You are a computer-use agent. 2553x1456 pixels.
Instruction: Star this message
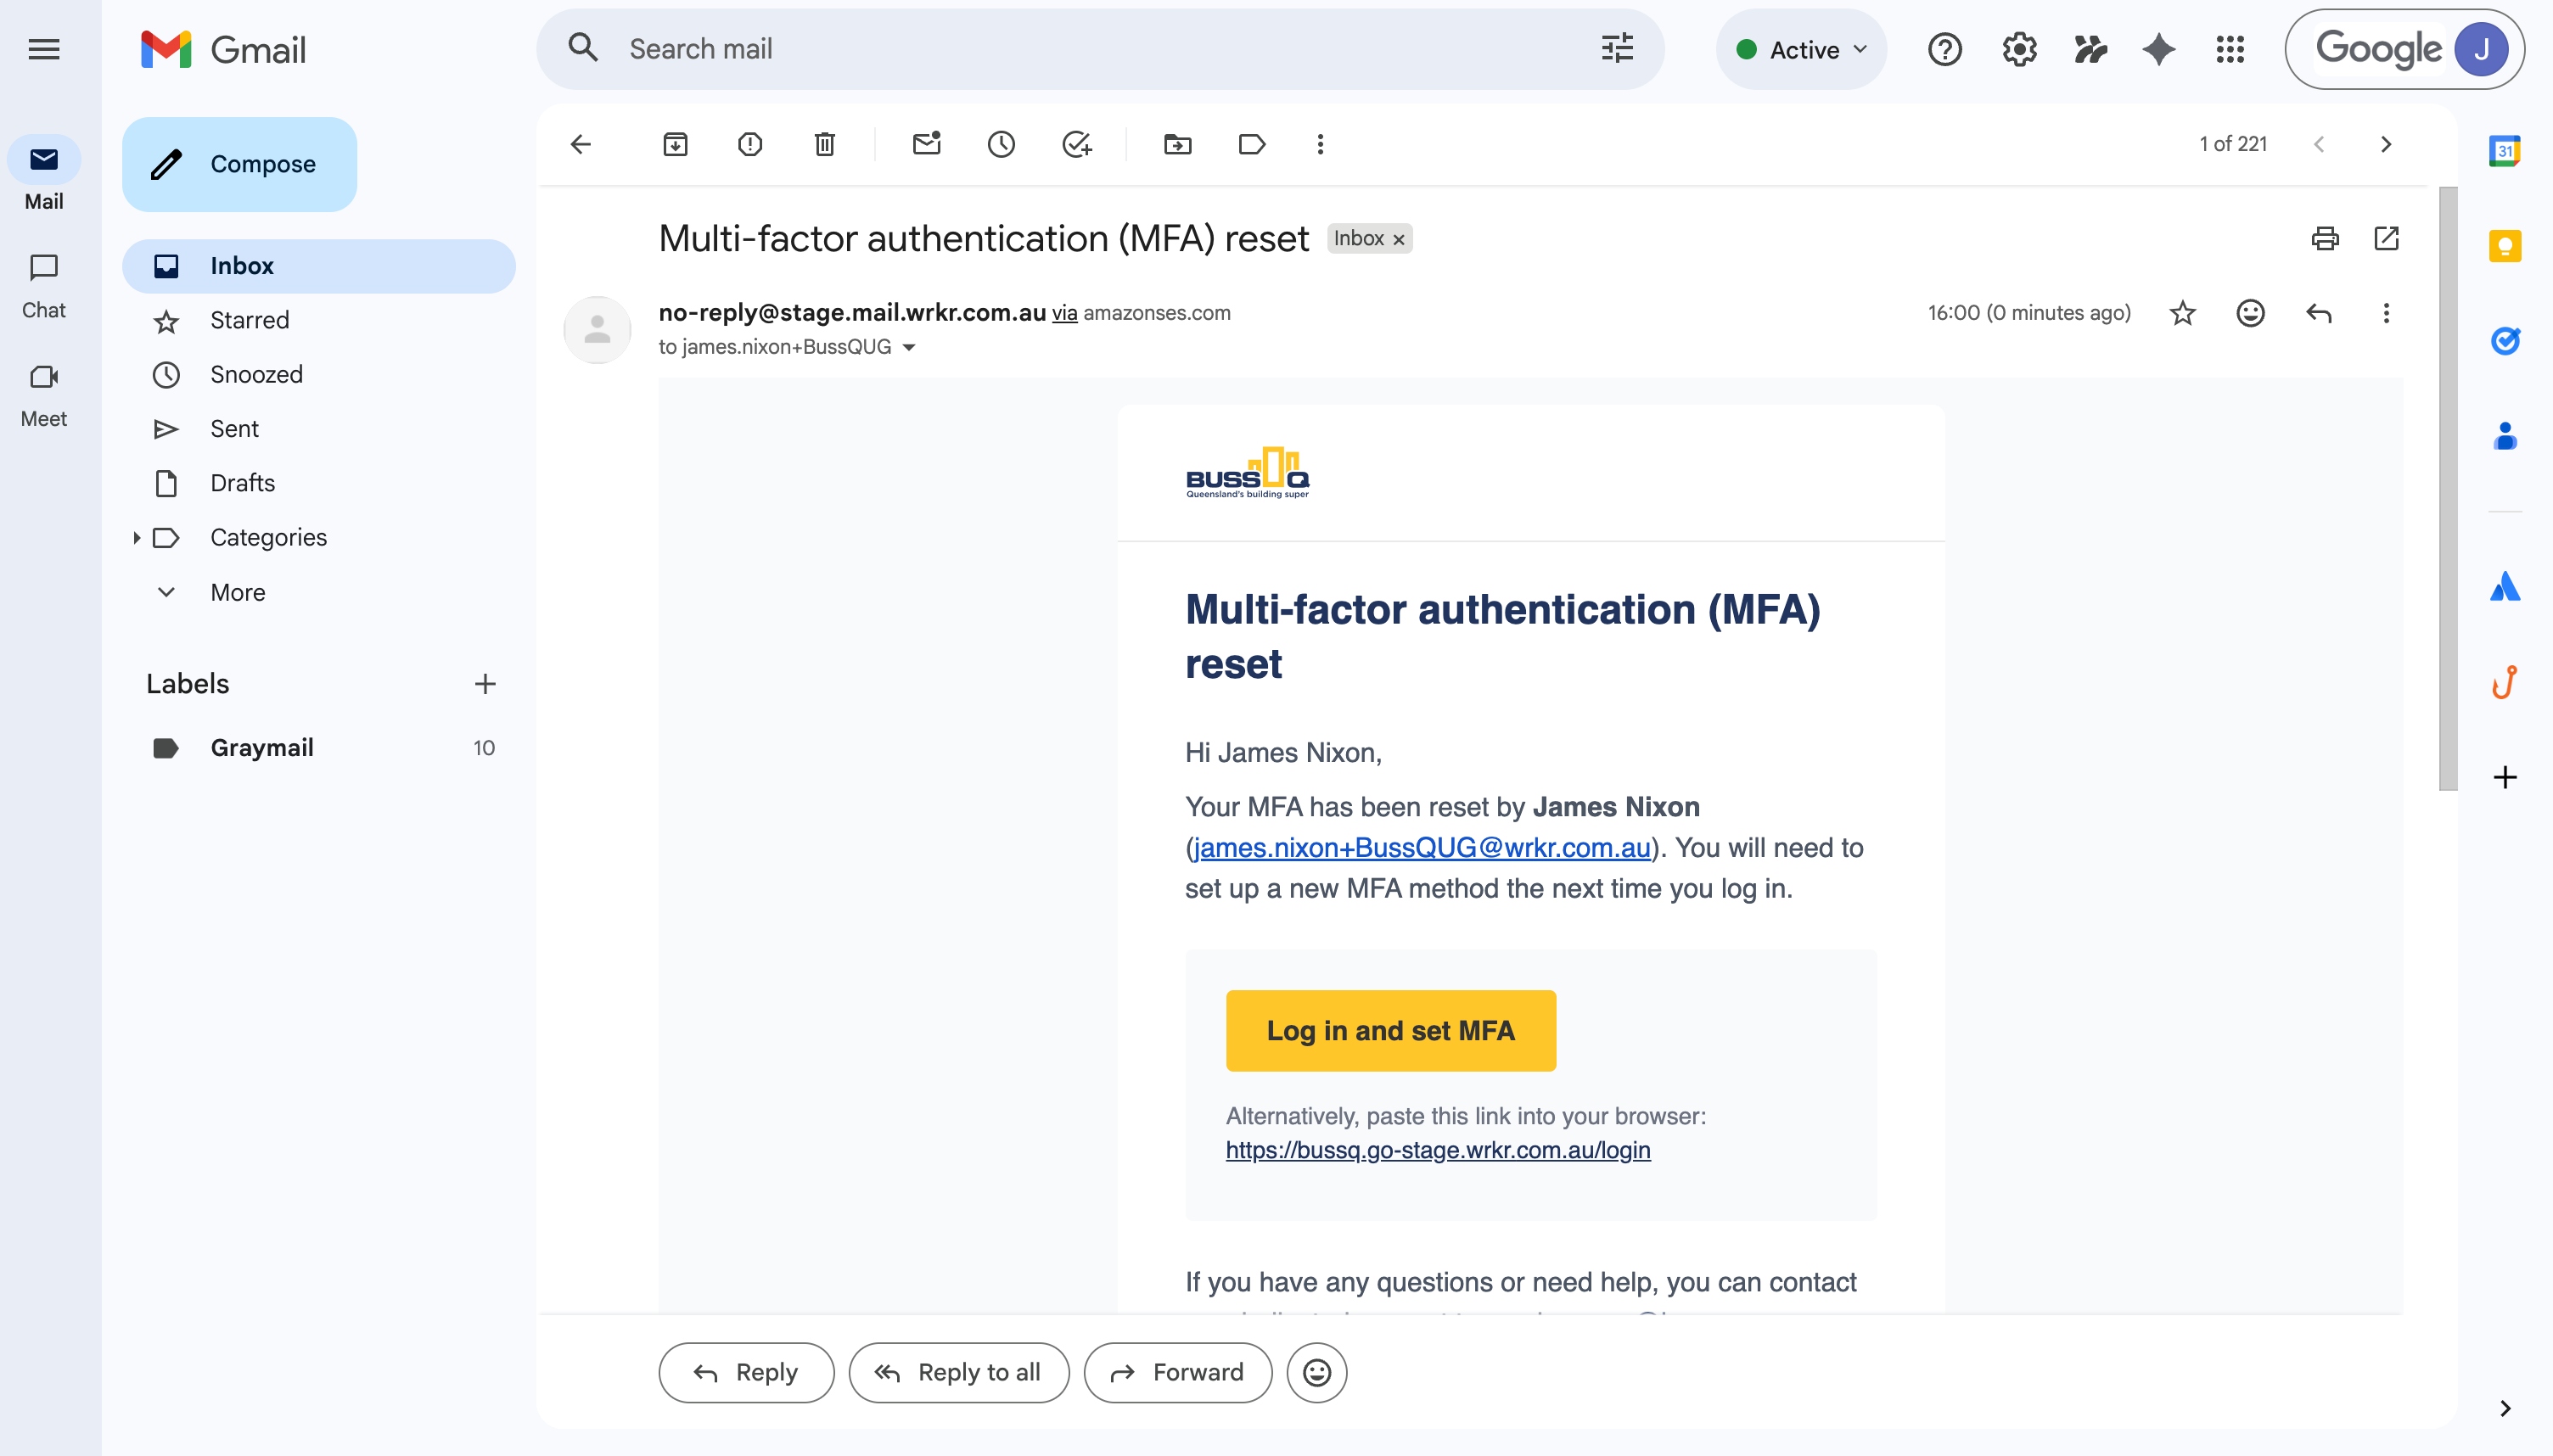(2182, 313)
